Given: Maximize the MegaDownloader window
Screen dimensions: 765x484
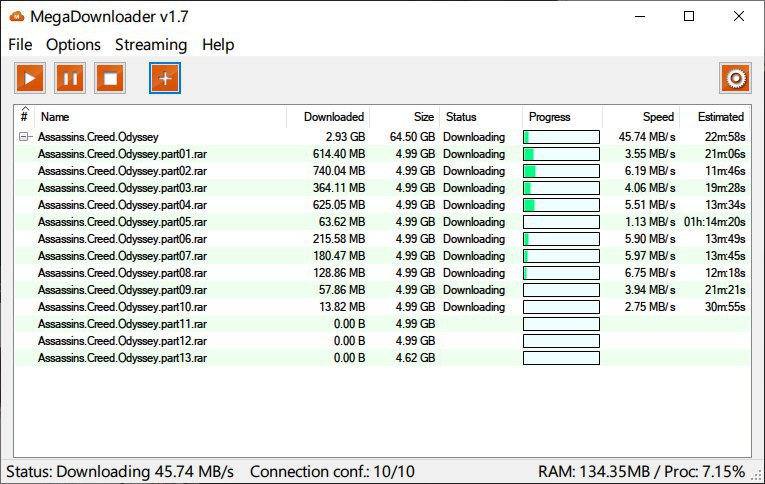Looking at the screenshot, I should (x=688, y=16).
